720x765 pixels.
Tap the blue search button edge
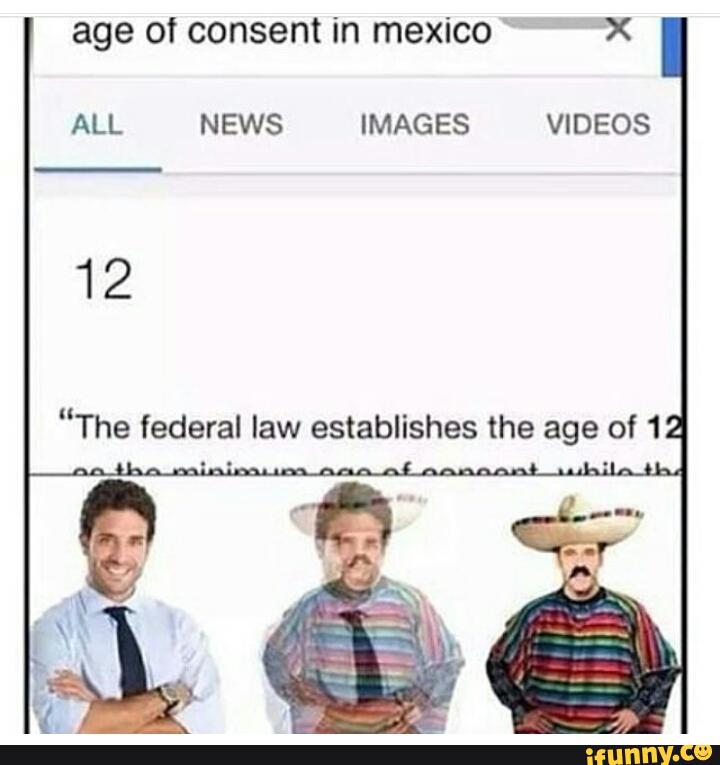point(672,47)
